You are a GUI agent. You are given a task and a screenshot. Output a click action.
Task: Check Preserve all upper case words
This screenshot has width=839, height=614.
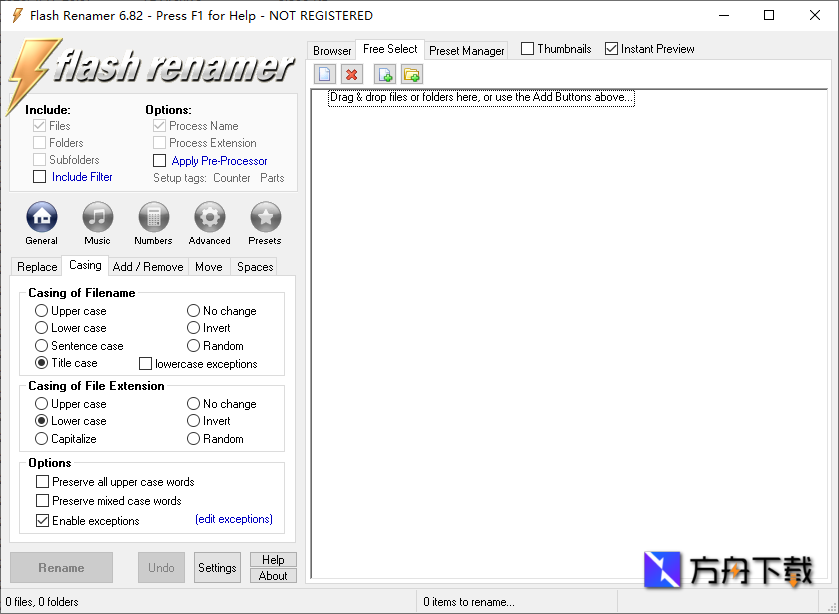42,481
